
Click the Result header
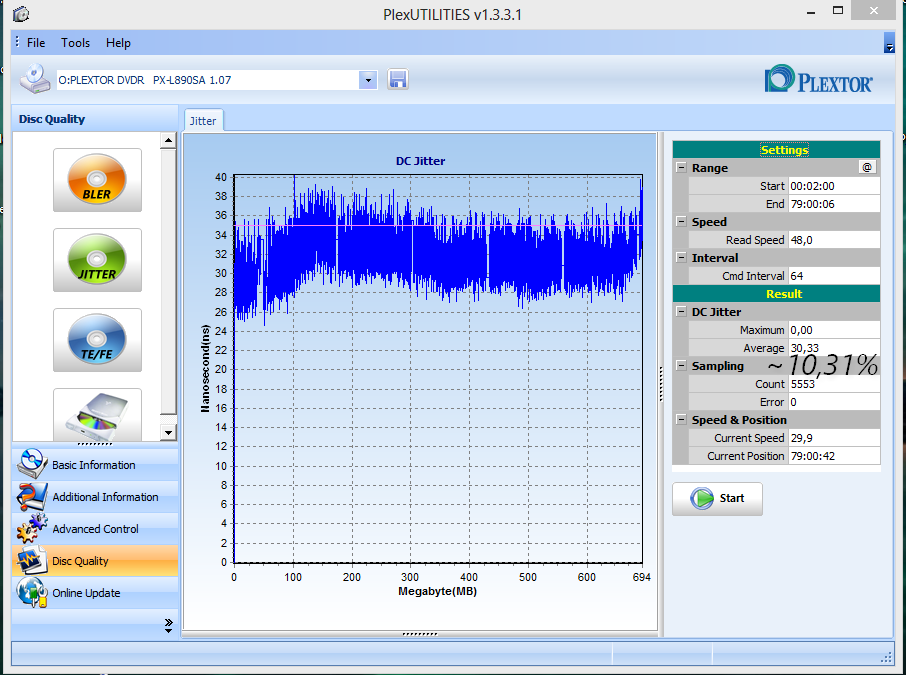tap(776, 294)
